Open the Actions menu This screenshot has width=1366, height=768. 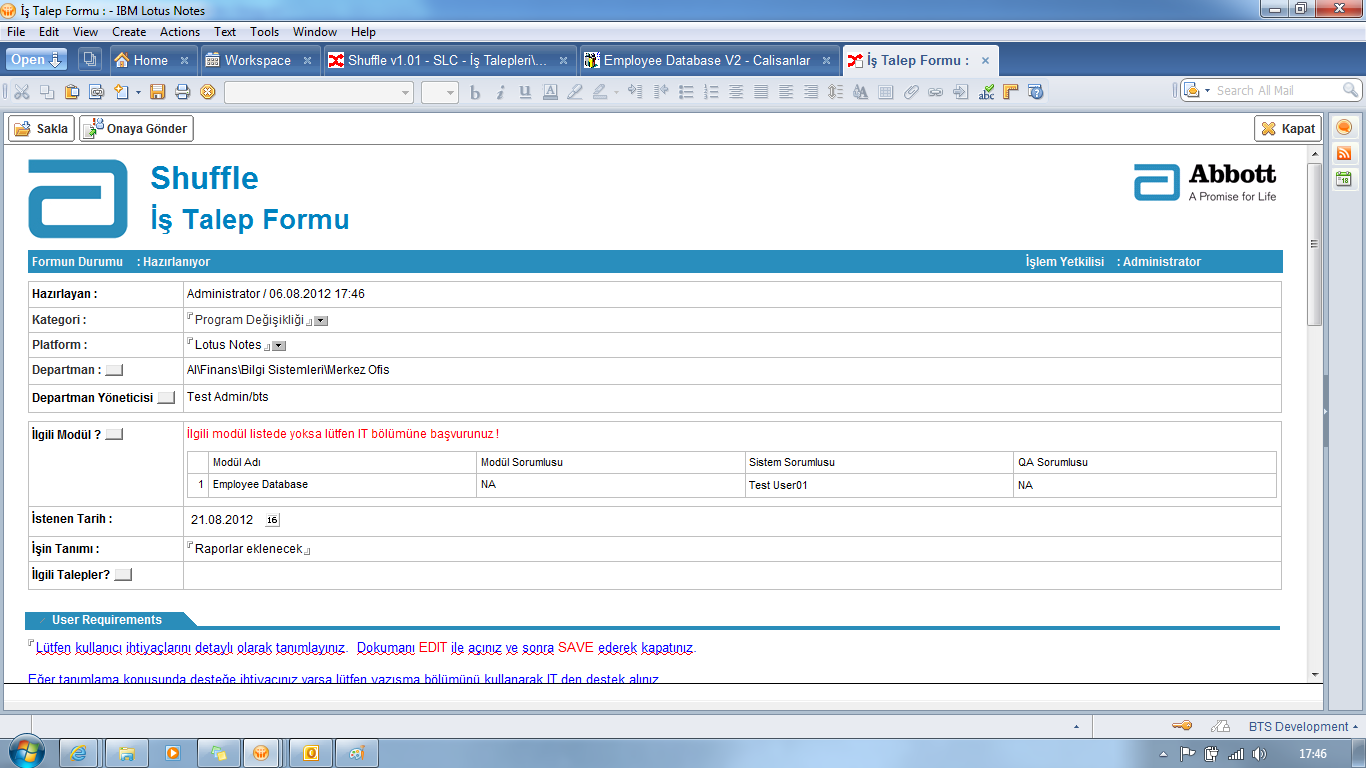(x=180, y=32)
